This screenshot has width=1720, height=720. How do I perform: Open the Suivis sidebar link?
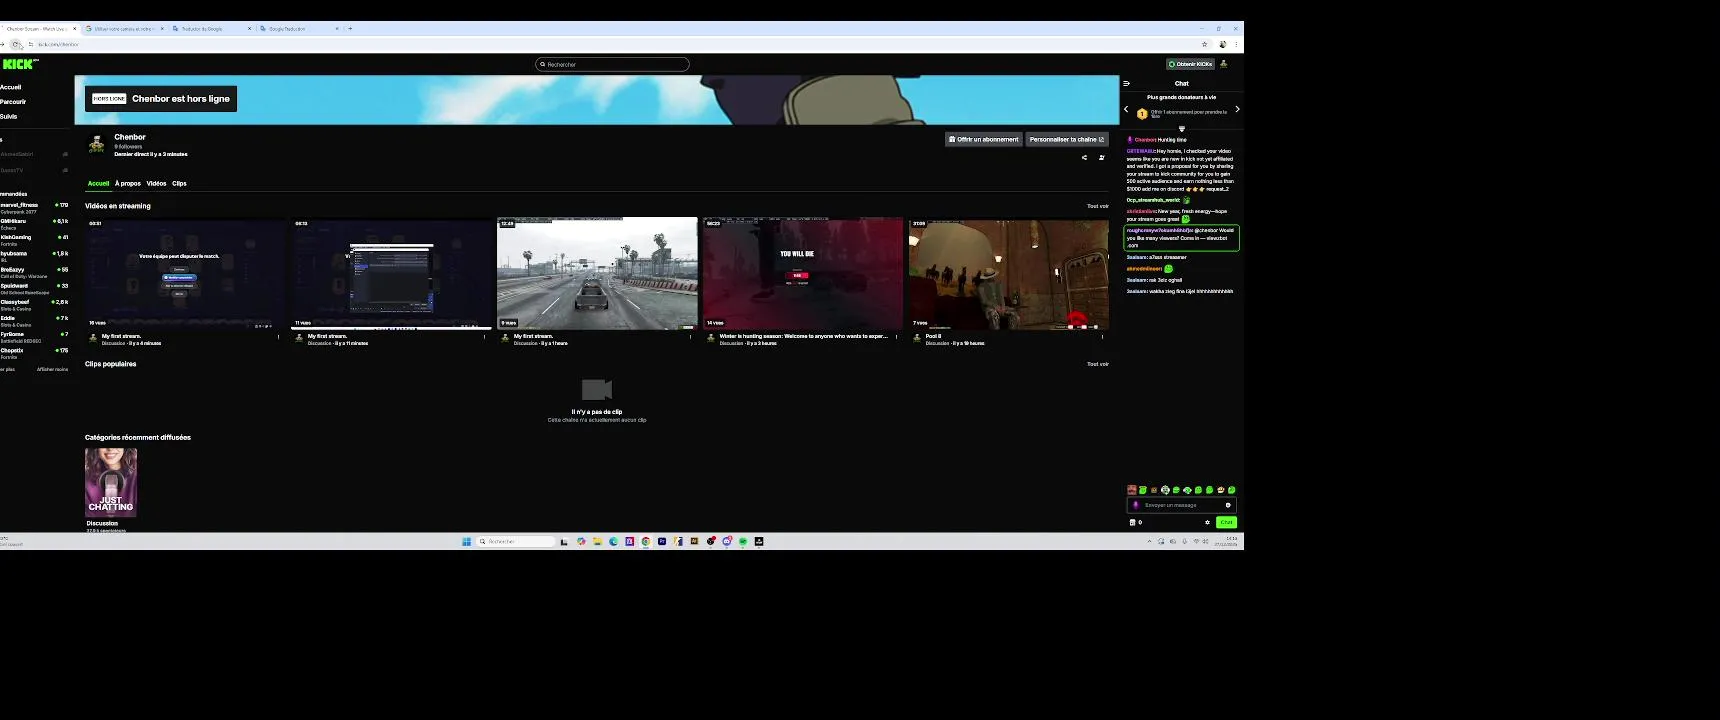click(x=9, y=117)
